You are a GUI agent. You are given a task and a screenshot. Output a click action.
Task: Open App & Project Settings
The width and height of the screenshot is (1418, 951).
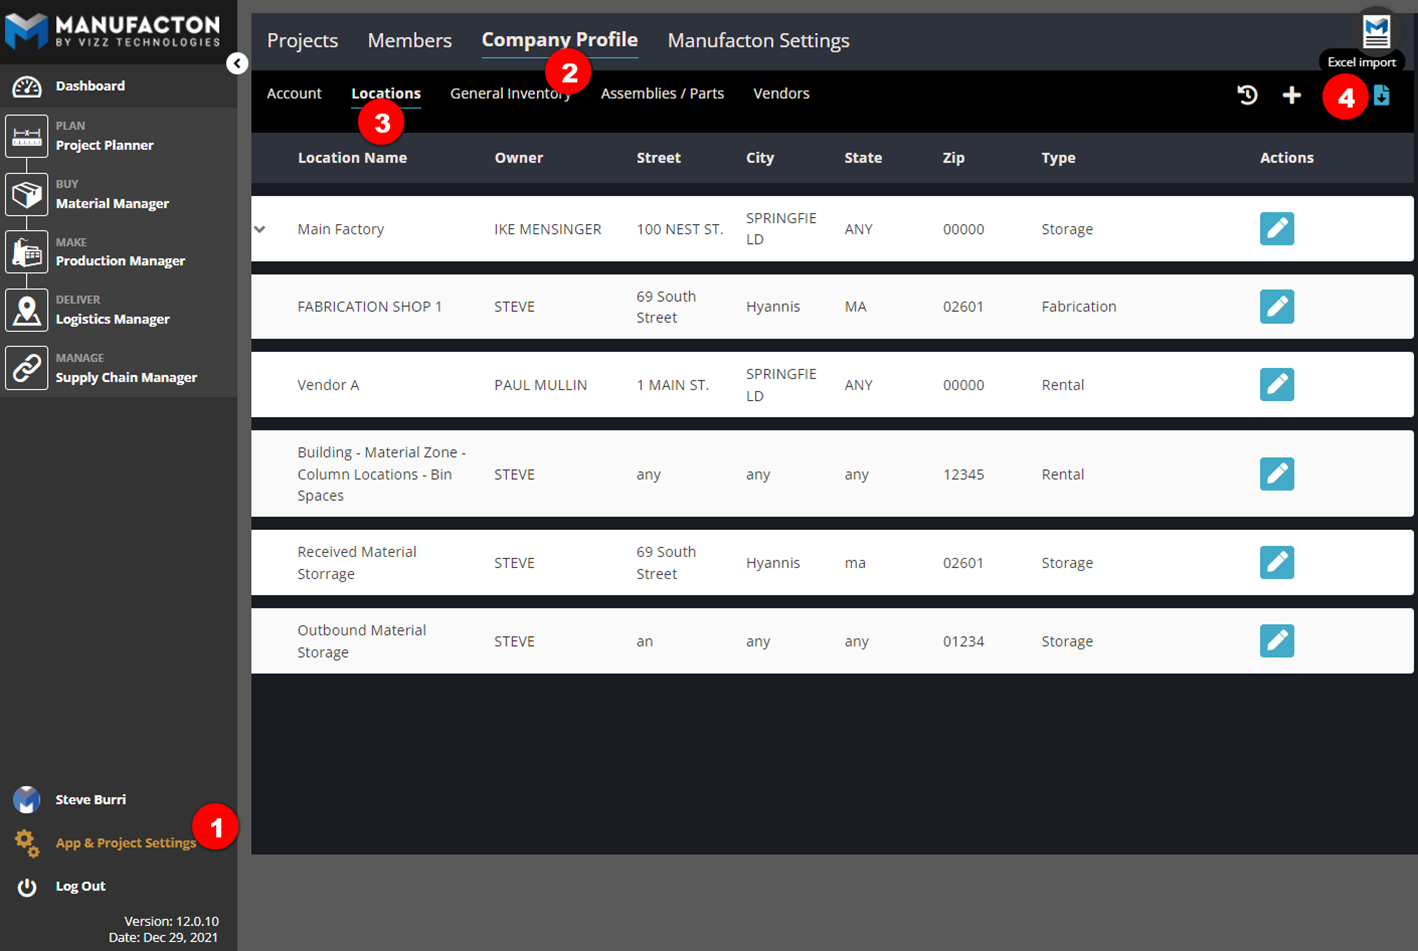coord(124,843)
